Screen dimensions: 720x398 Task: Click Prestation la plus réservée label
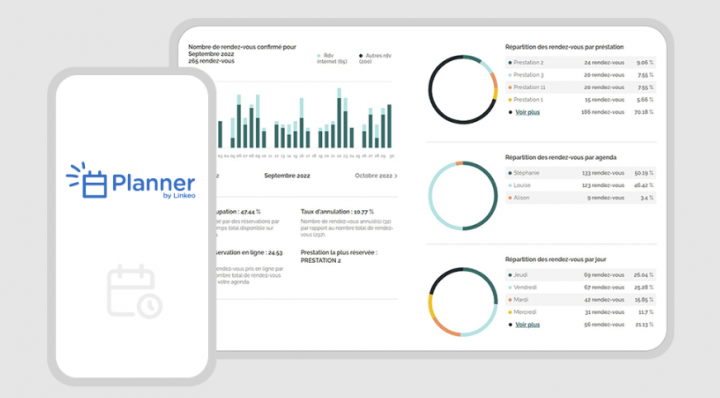pyautogui.click(x=339, y=252)
